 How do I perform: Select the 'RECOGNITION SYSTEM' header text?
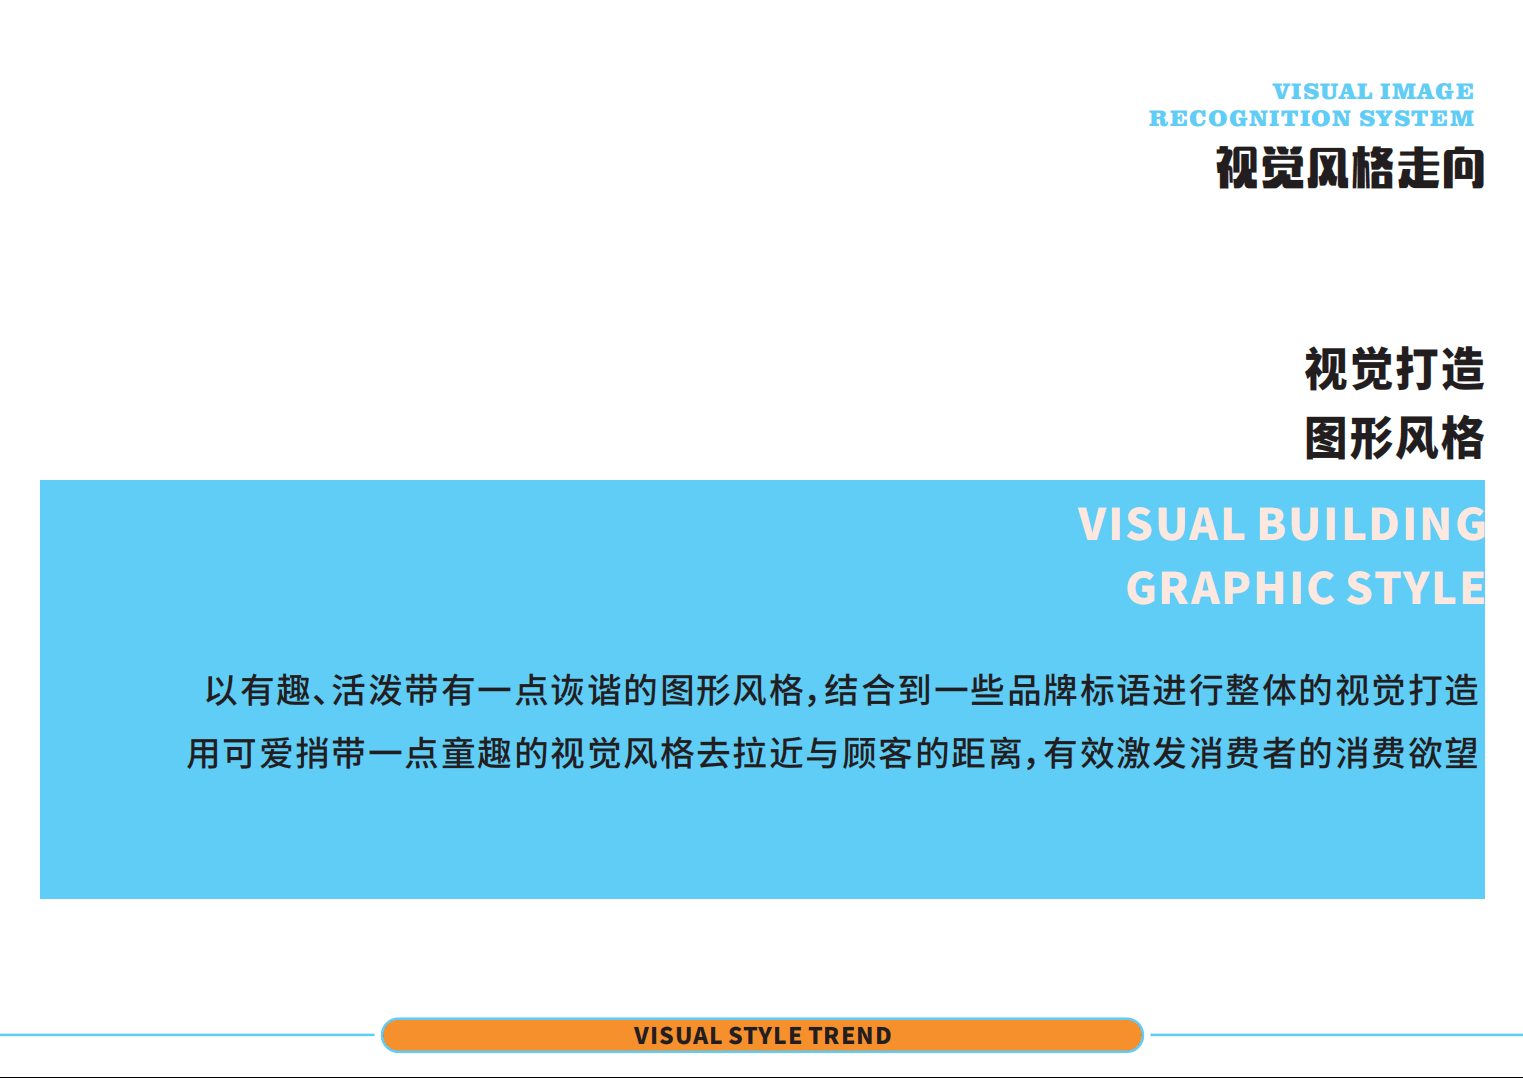coord(1311,118)
